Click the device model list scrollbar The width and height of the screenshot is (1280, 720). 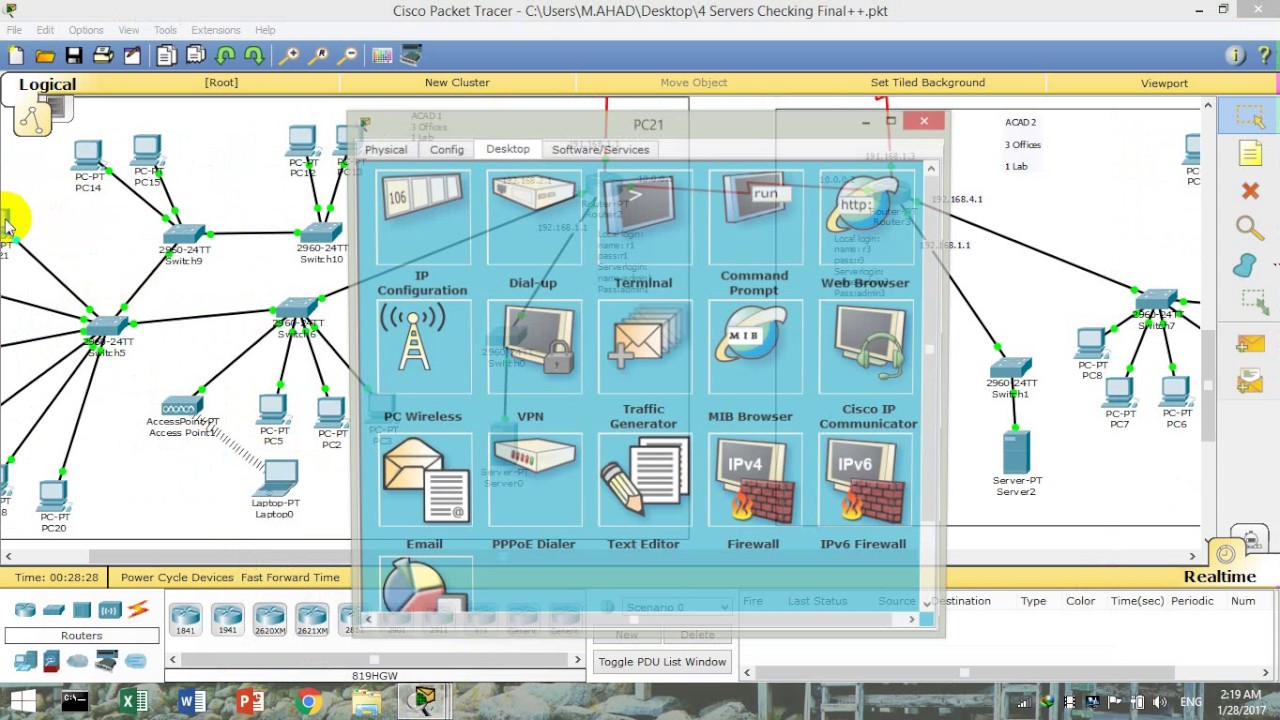tap(375, 660)
